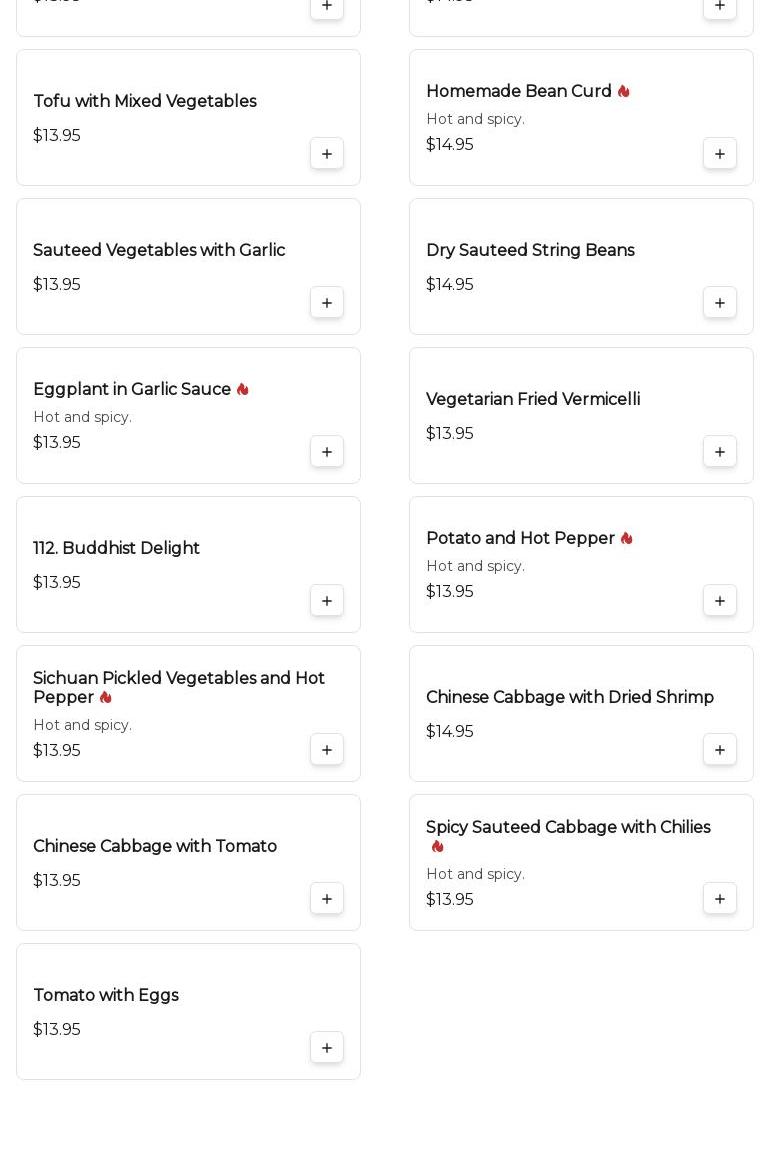Add Vegetarian Fried Vermicelli to cart
This screenshot has height=1171, width=770.
720,452
